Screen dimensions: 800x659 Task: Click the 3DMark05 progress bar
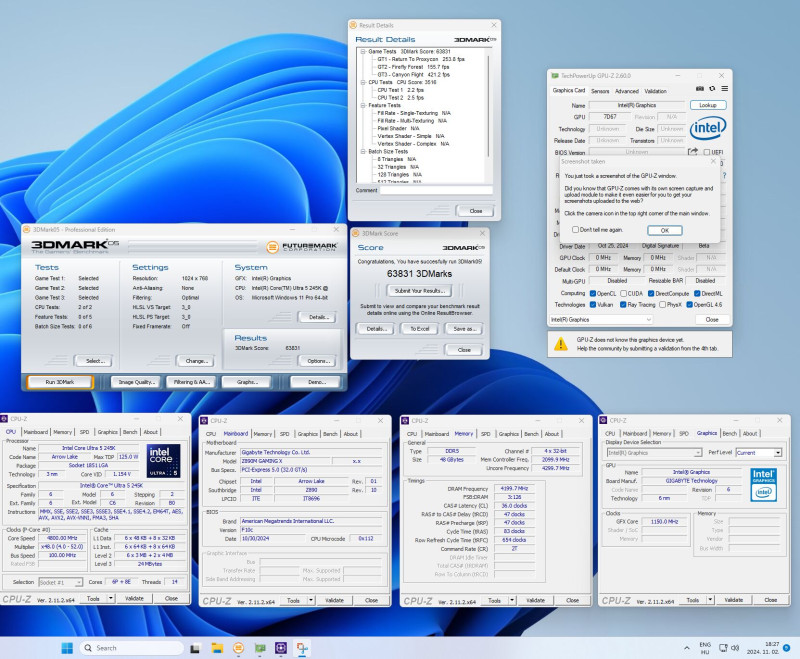[193, 247]
